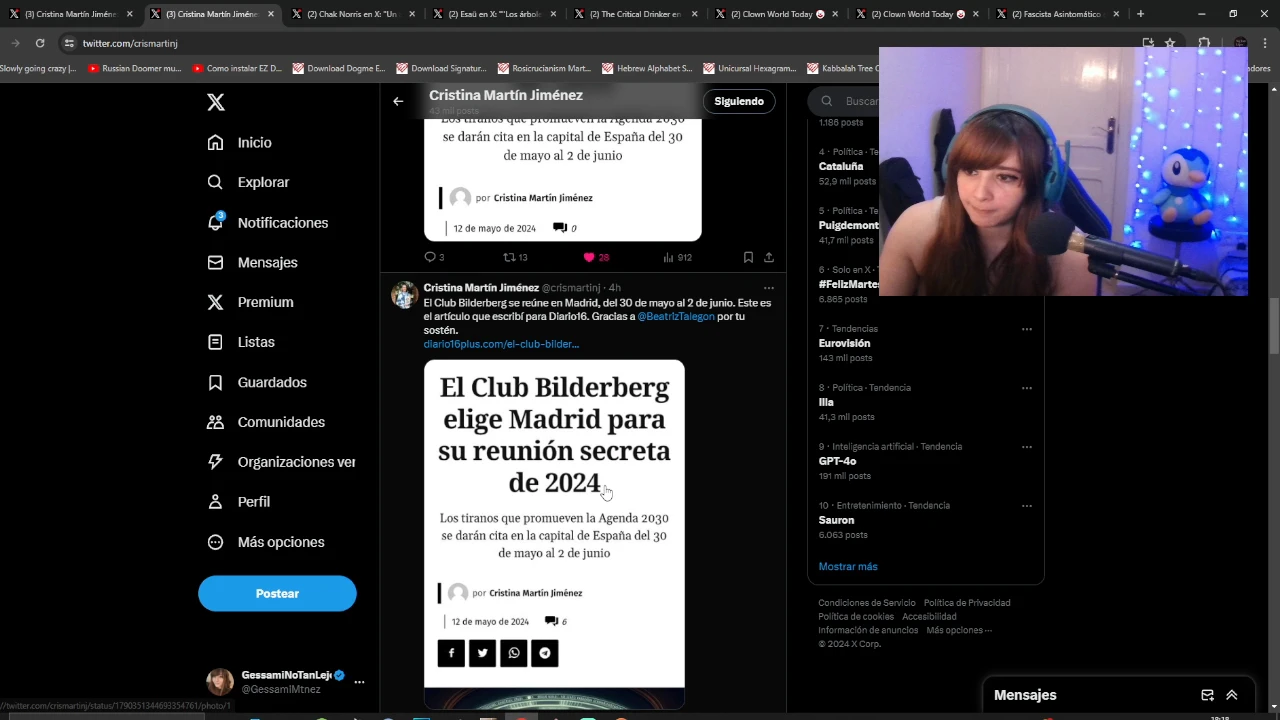The height and width of the screenshot is (720, 1280).
Task: Open Más opciones menu
Action: pos(265,542)
